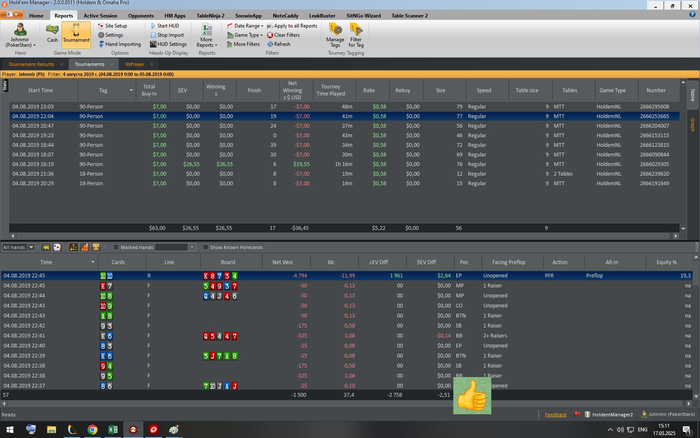The height and width of the screenshot is (438, 700).
Task: Click HoldemManager2 database in status bar
Action: click(609, 415)
